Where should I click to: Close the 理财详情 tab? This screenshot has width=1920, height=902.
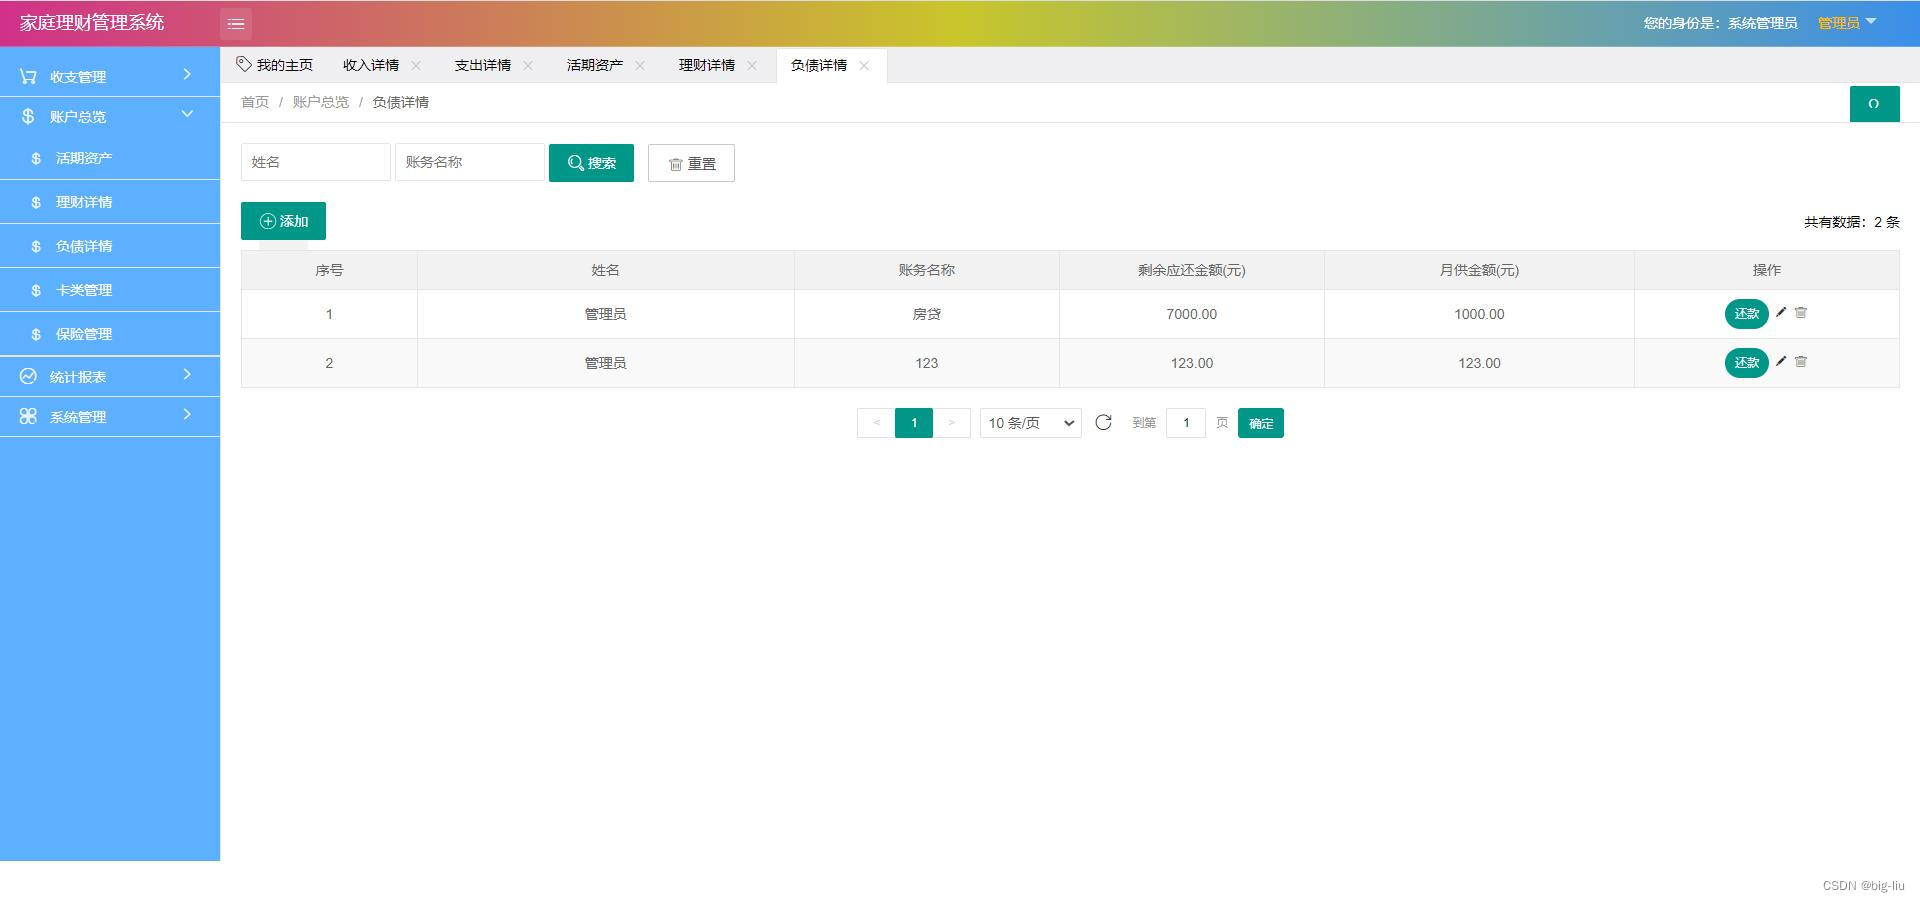click(x=752, y=66)
